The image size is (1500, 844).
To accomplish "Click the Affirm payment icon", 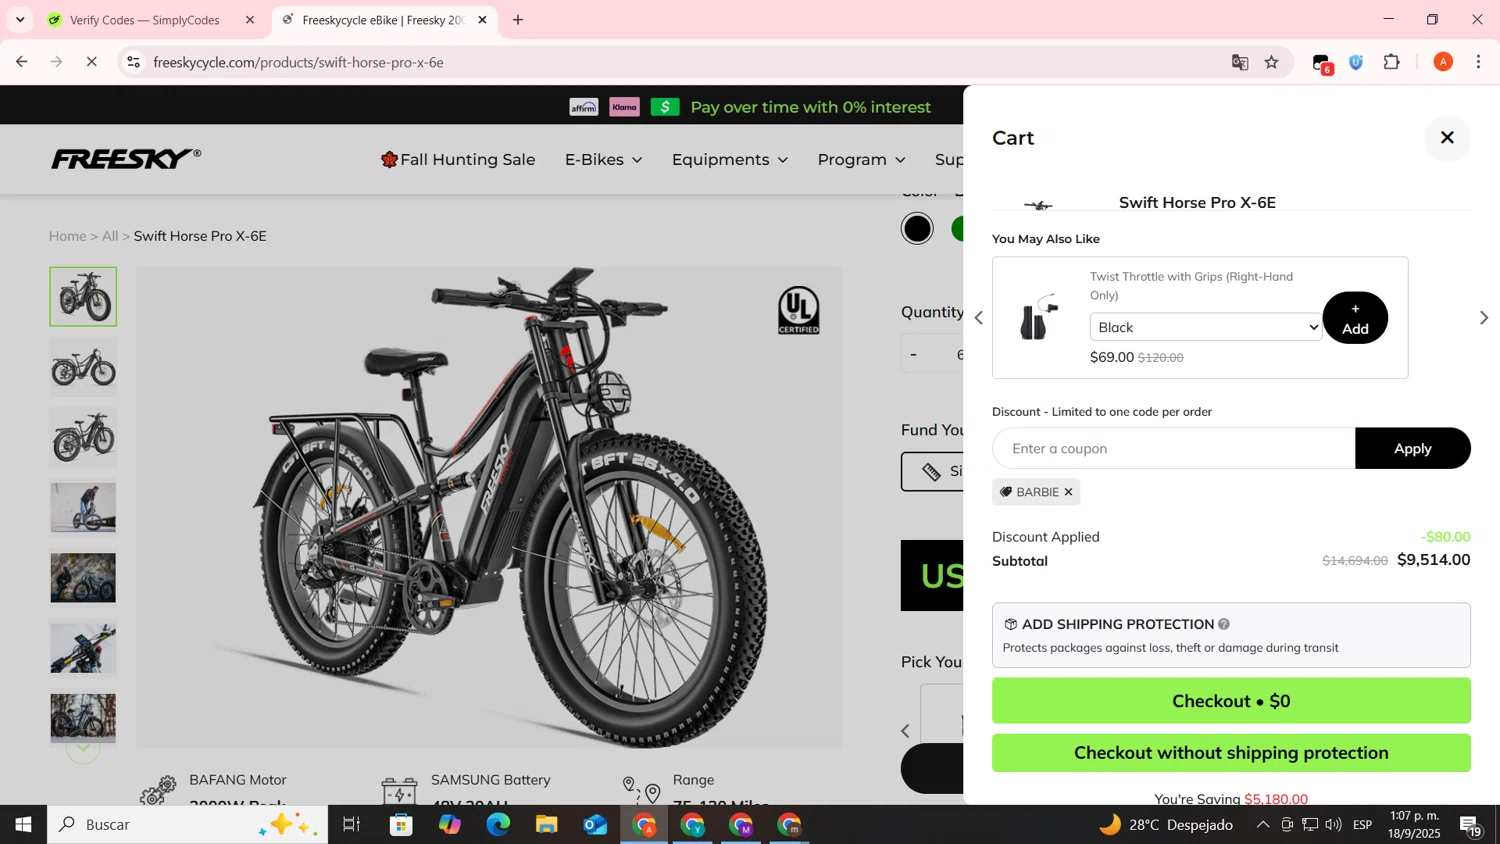I will (x=584, y=107).
